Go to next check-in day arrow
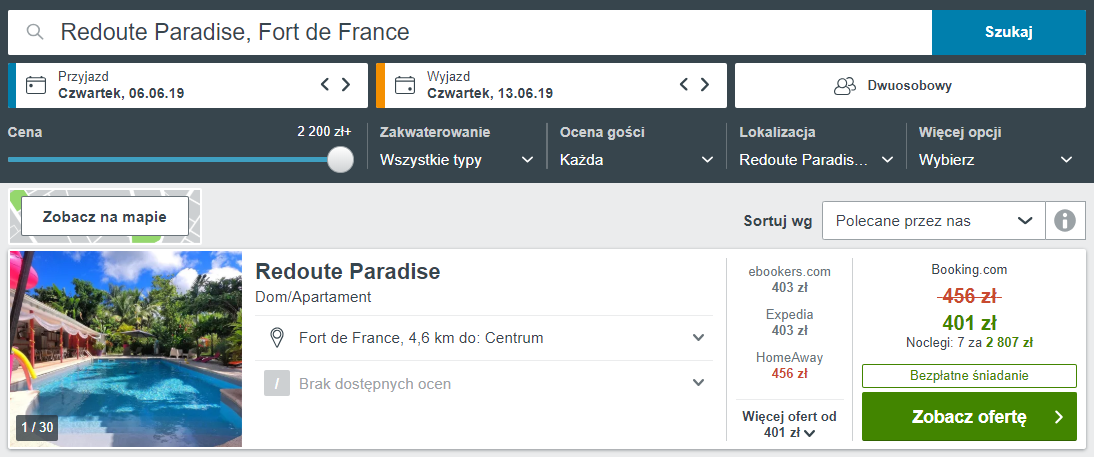The image size is (1094, 457). (346, 85)
